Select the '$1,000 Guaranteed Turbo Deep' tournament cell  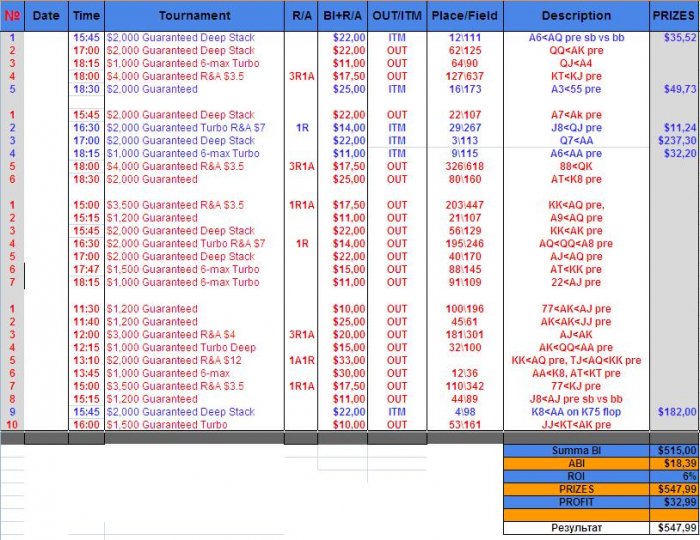(x=194, y=348)
